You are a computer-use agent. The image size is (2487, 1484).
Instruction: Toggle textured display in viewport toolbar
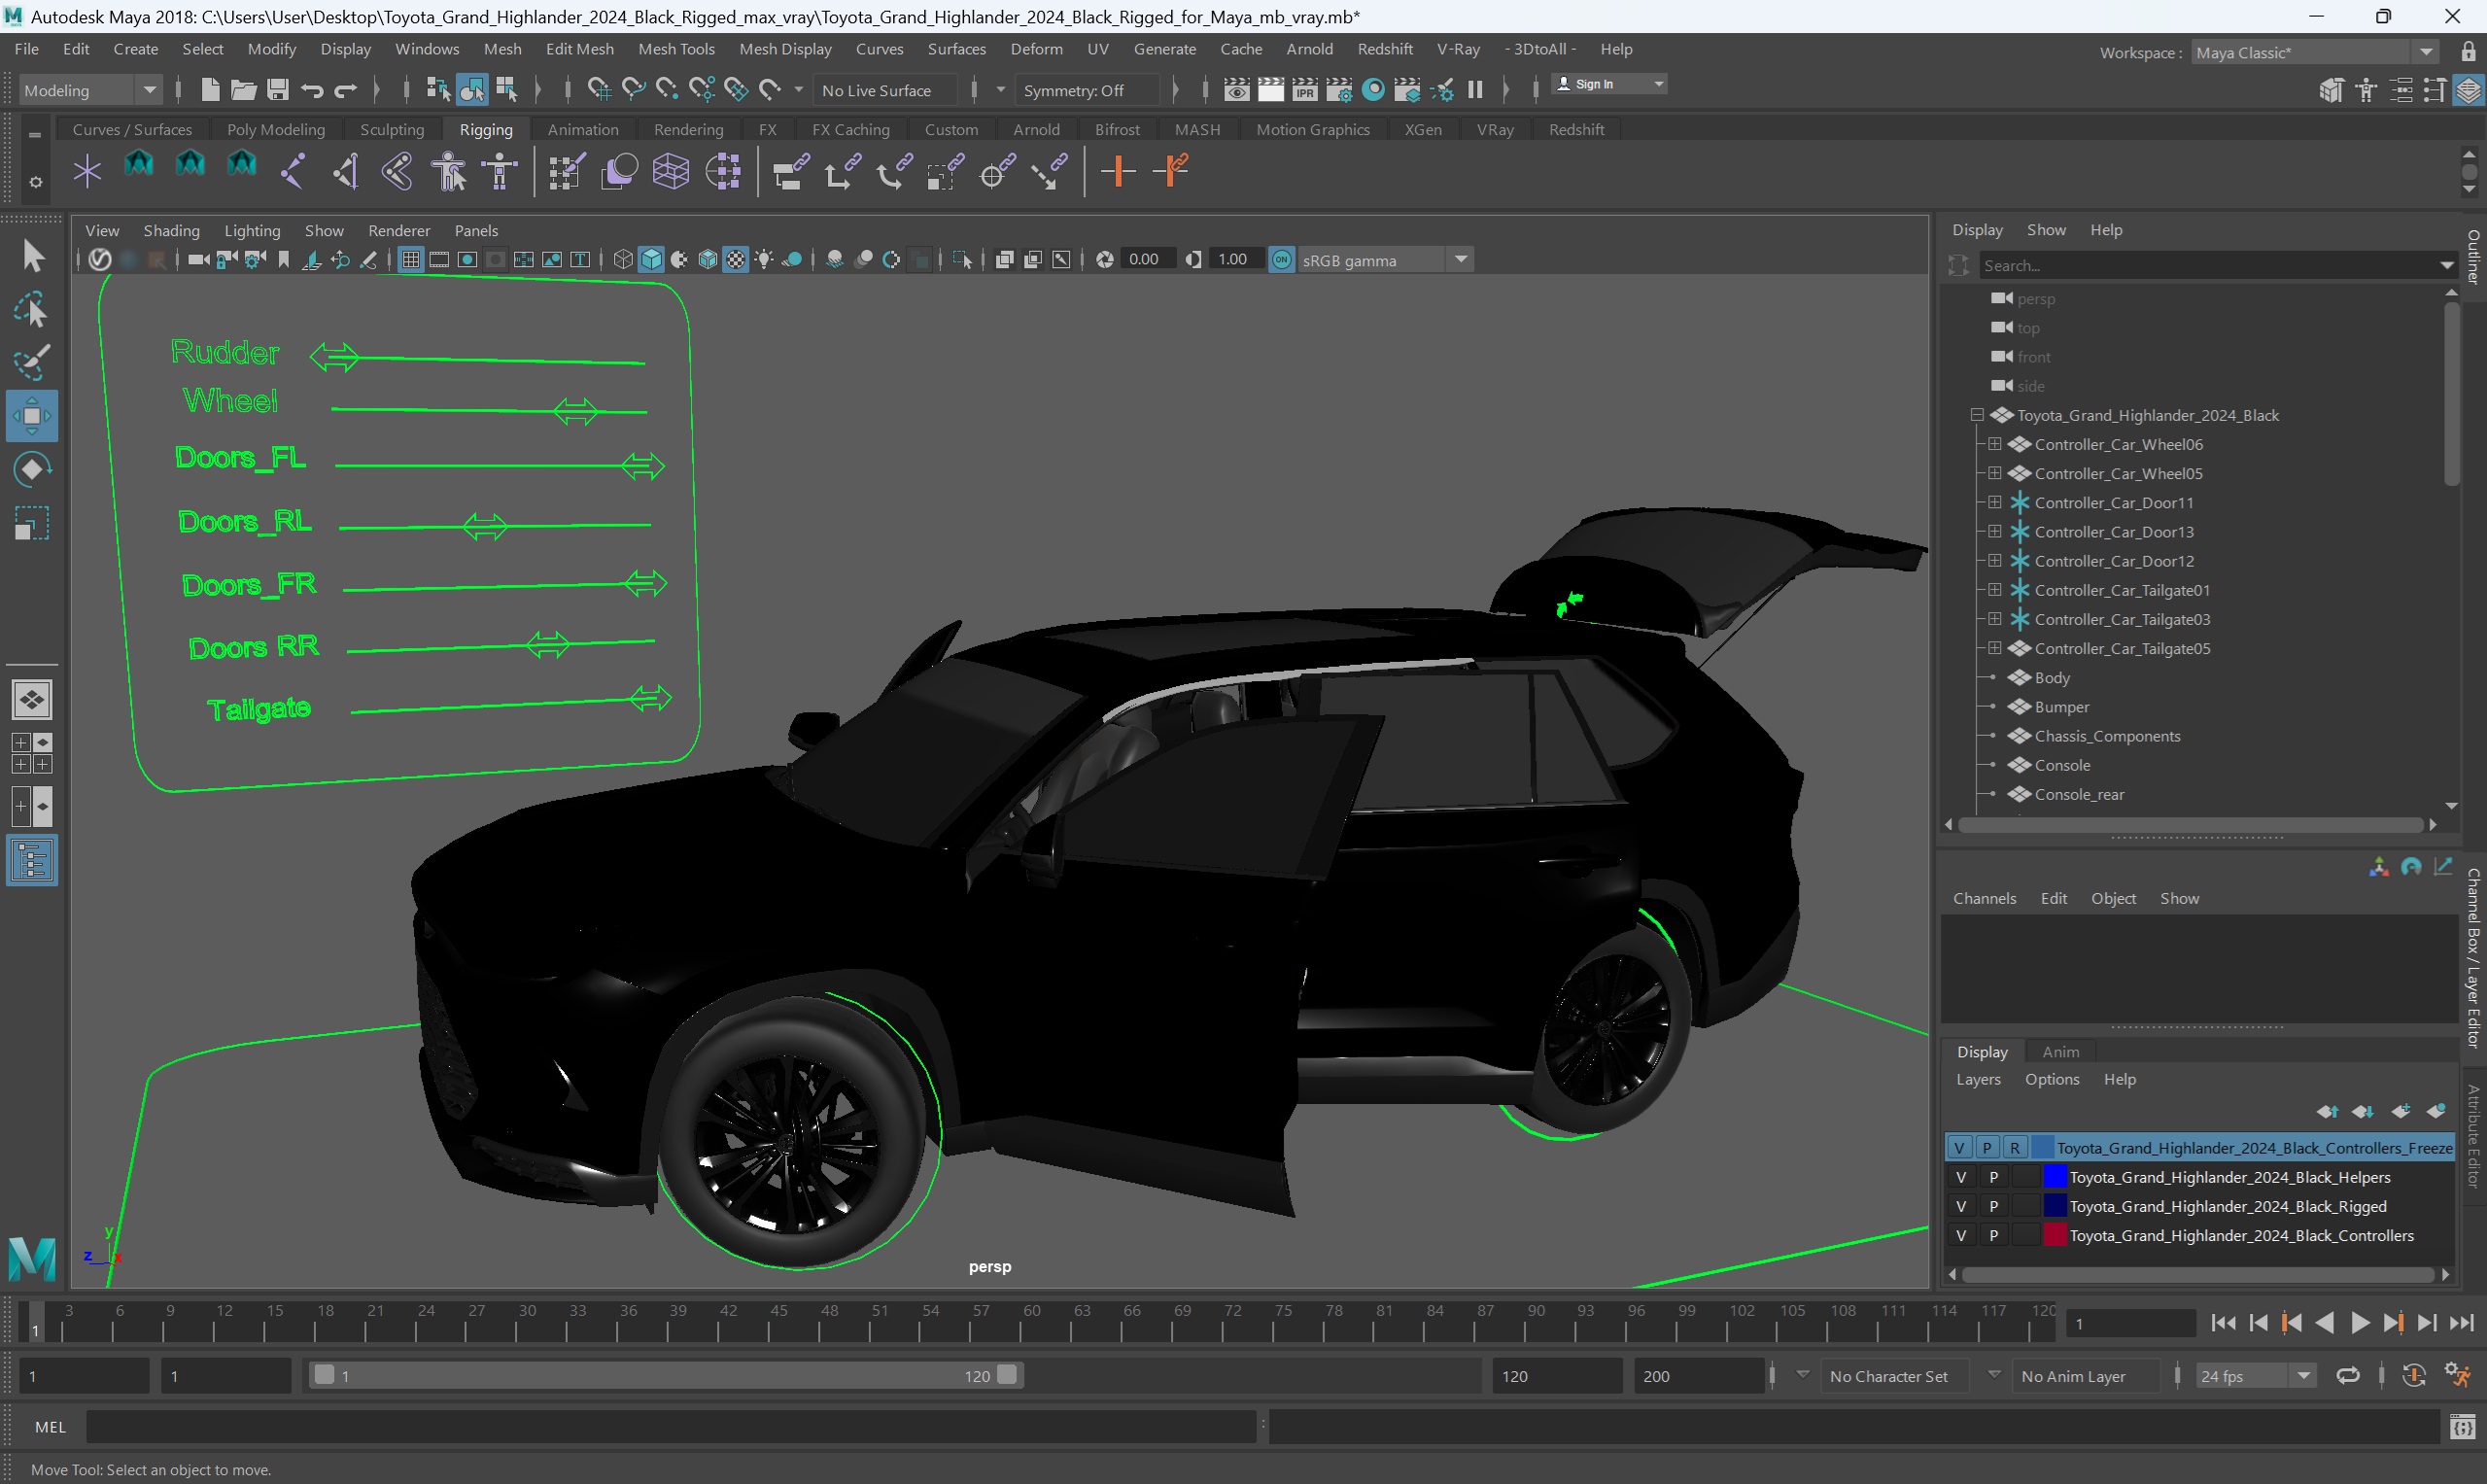[736, 260]
